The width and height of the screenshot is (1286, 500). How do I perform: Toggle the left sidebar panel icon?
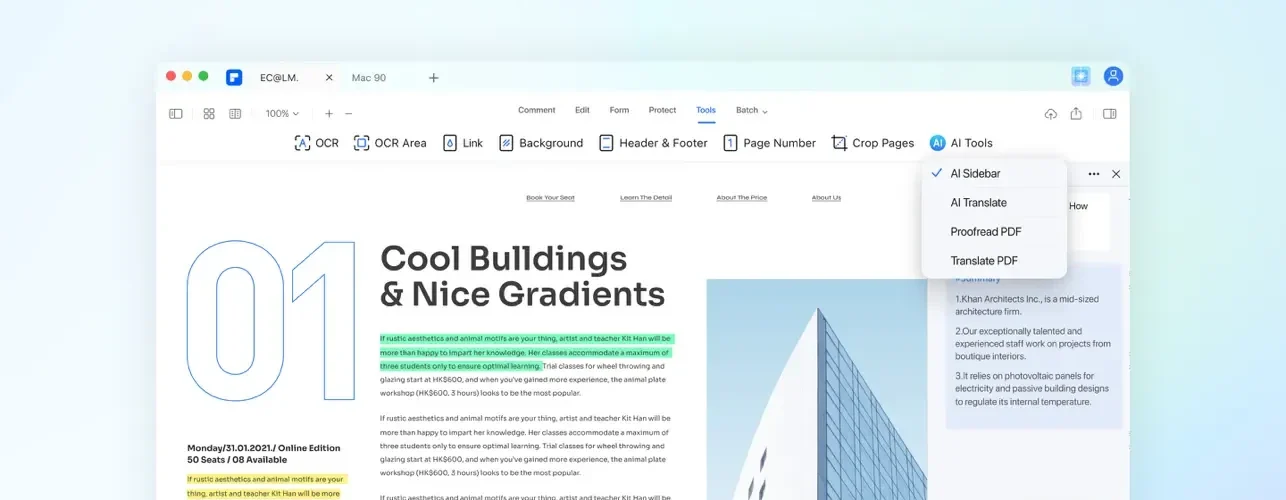pyautogui.click(x=176, y=114)
